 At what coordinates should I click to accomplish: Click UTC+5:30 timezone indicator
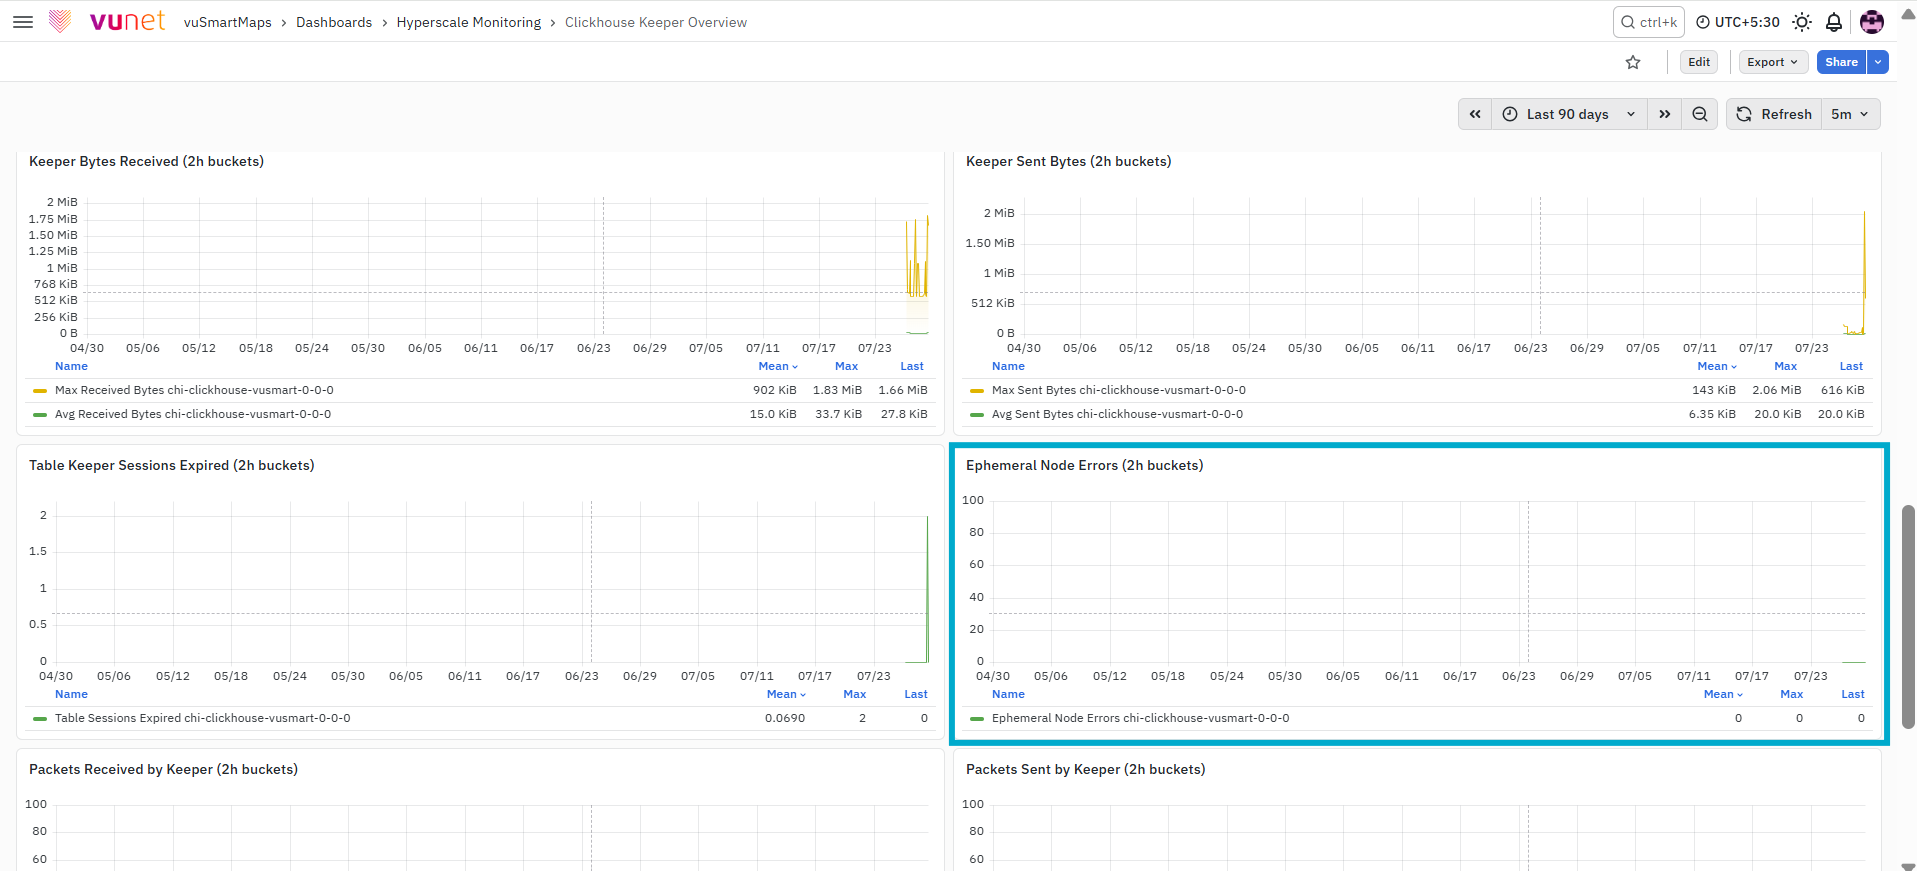coord(1738,22)
